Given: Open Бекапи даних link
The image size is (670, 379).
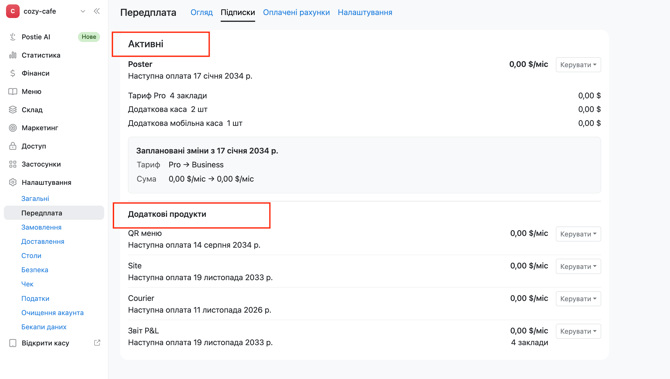Looking at the screenshot, I should 44,327.
